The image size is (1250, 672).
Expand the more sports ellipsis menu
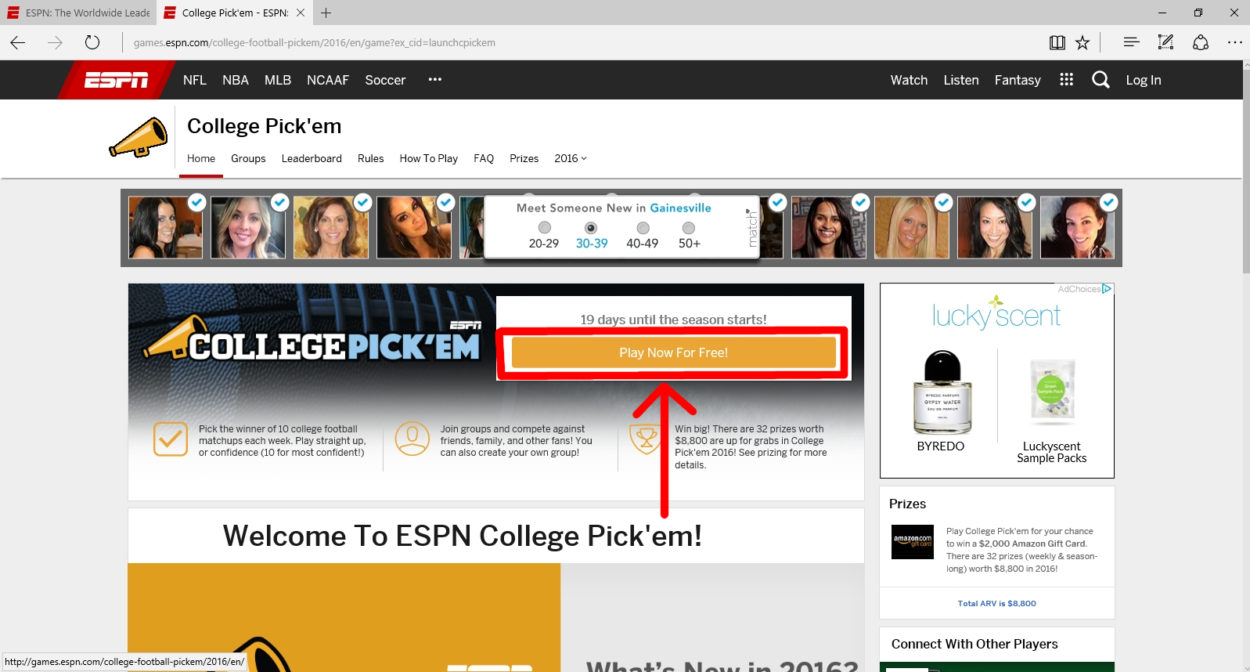pyautogui.click(x=435, y=80)
